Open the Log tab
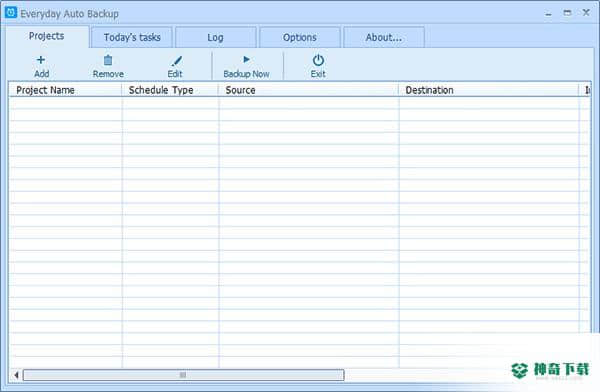This screenshot has width=600, height=392. pos(215,38)
